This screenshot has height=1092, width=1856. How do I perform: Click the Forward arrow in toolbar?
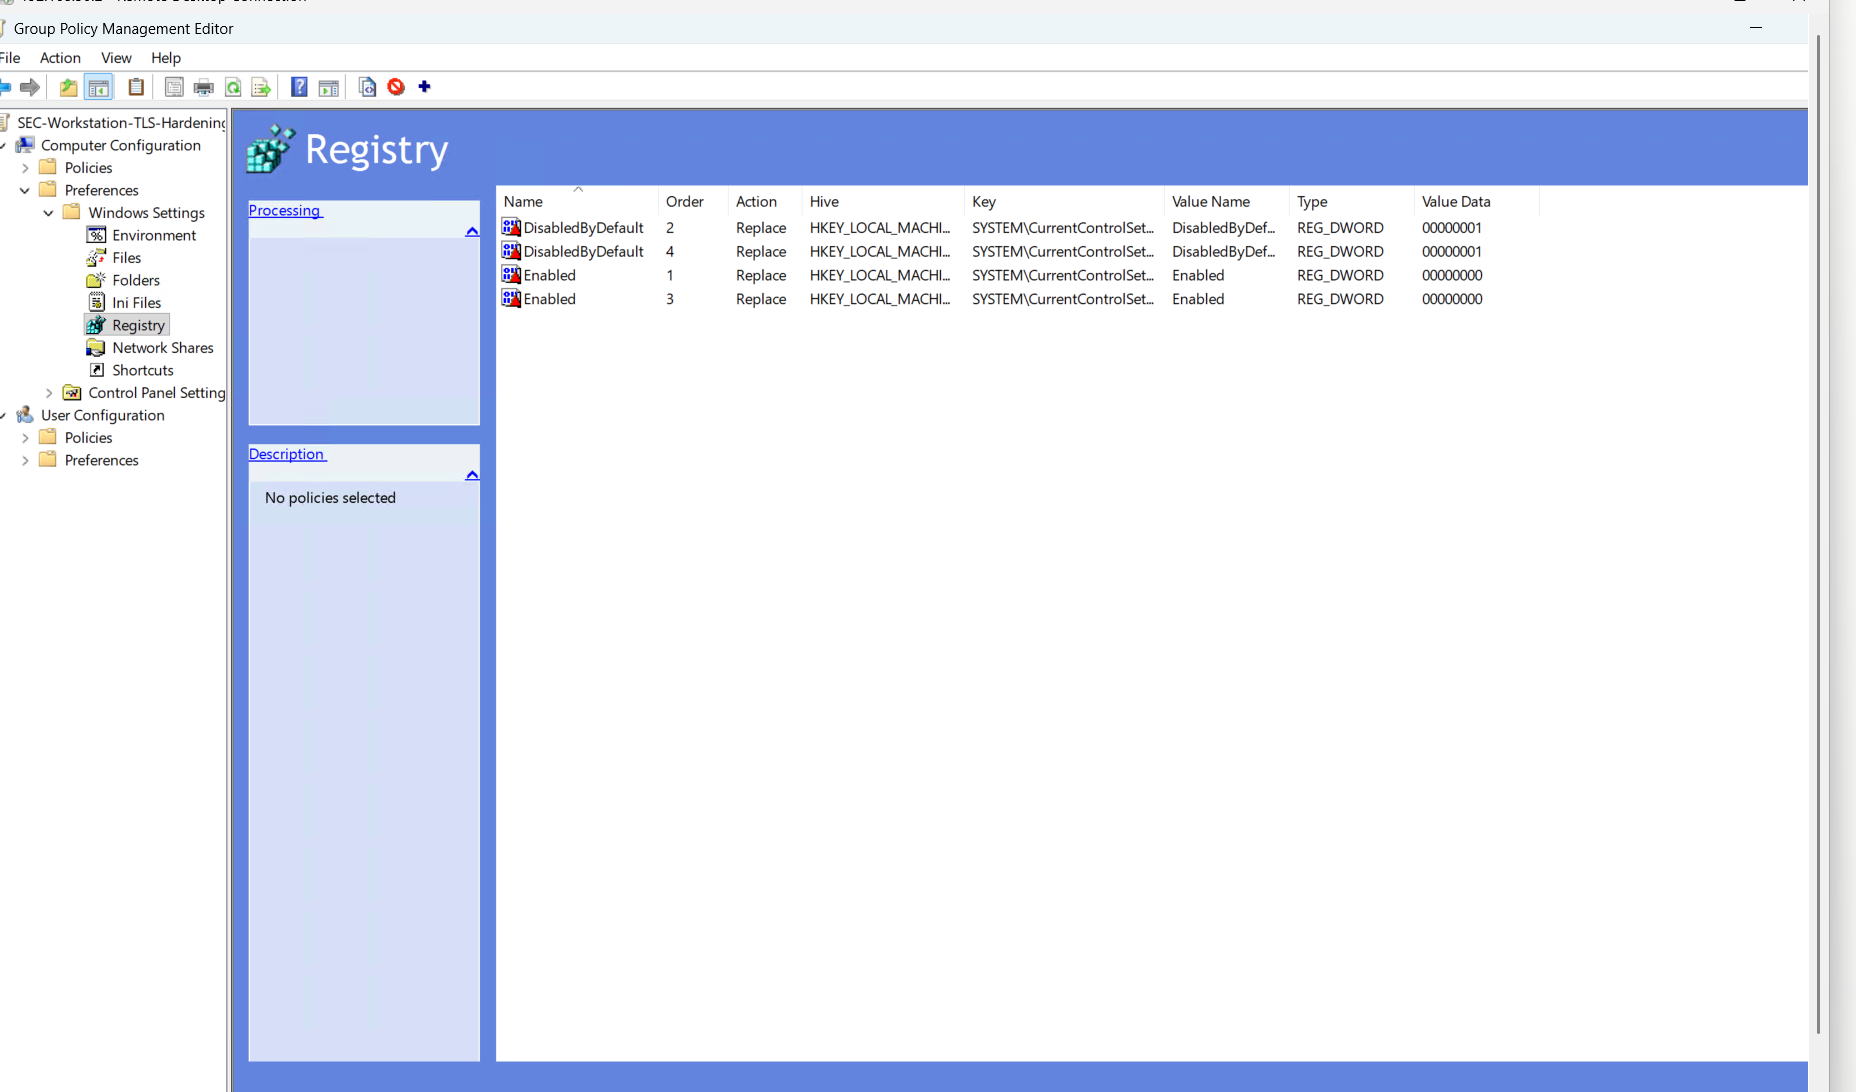[x=30, y=87]
